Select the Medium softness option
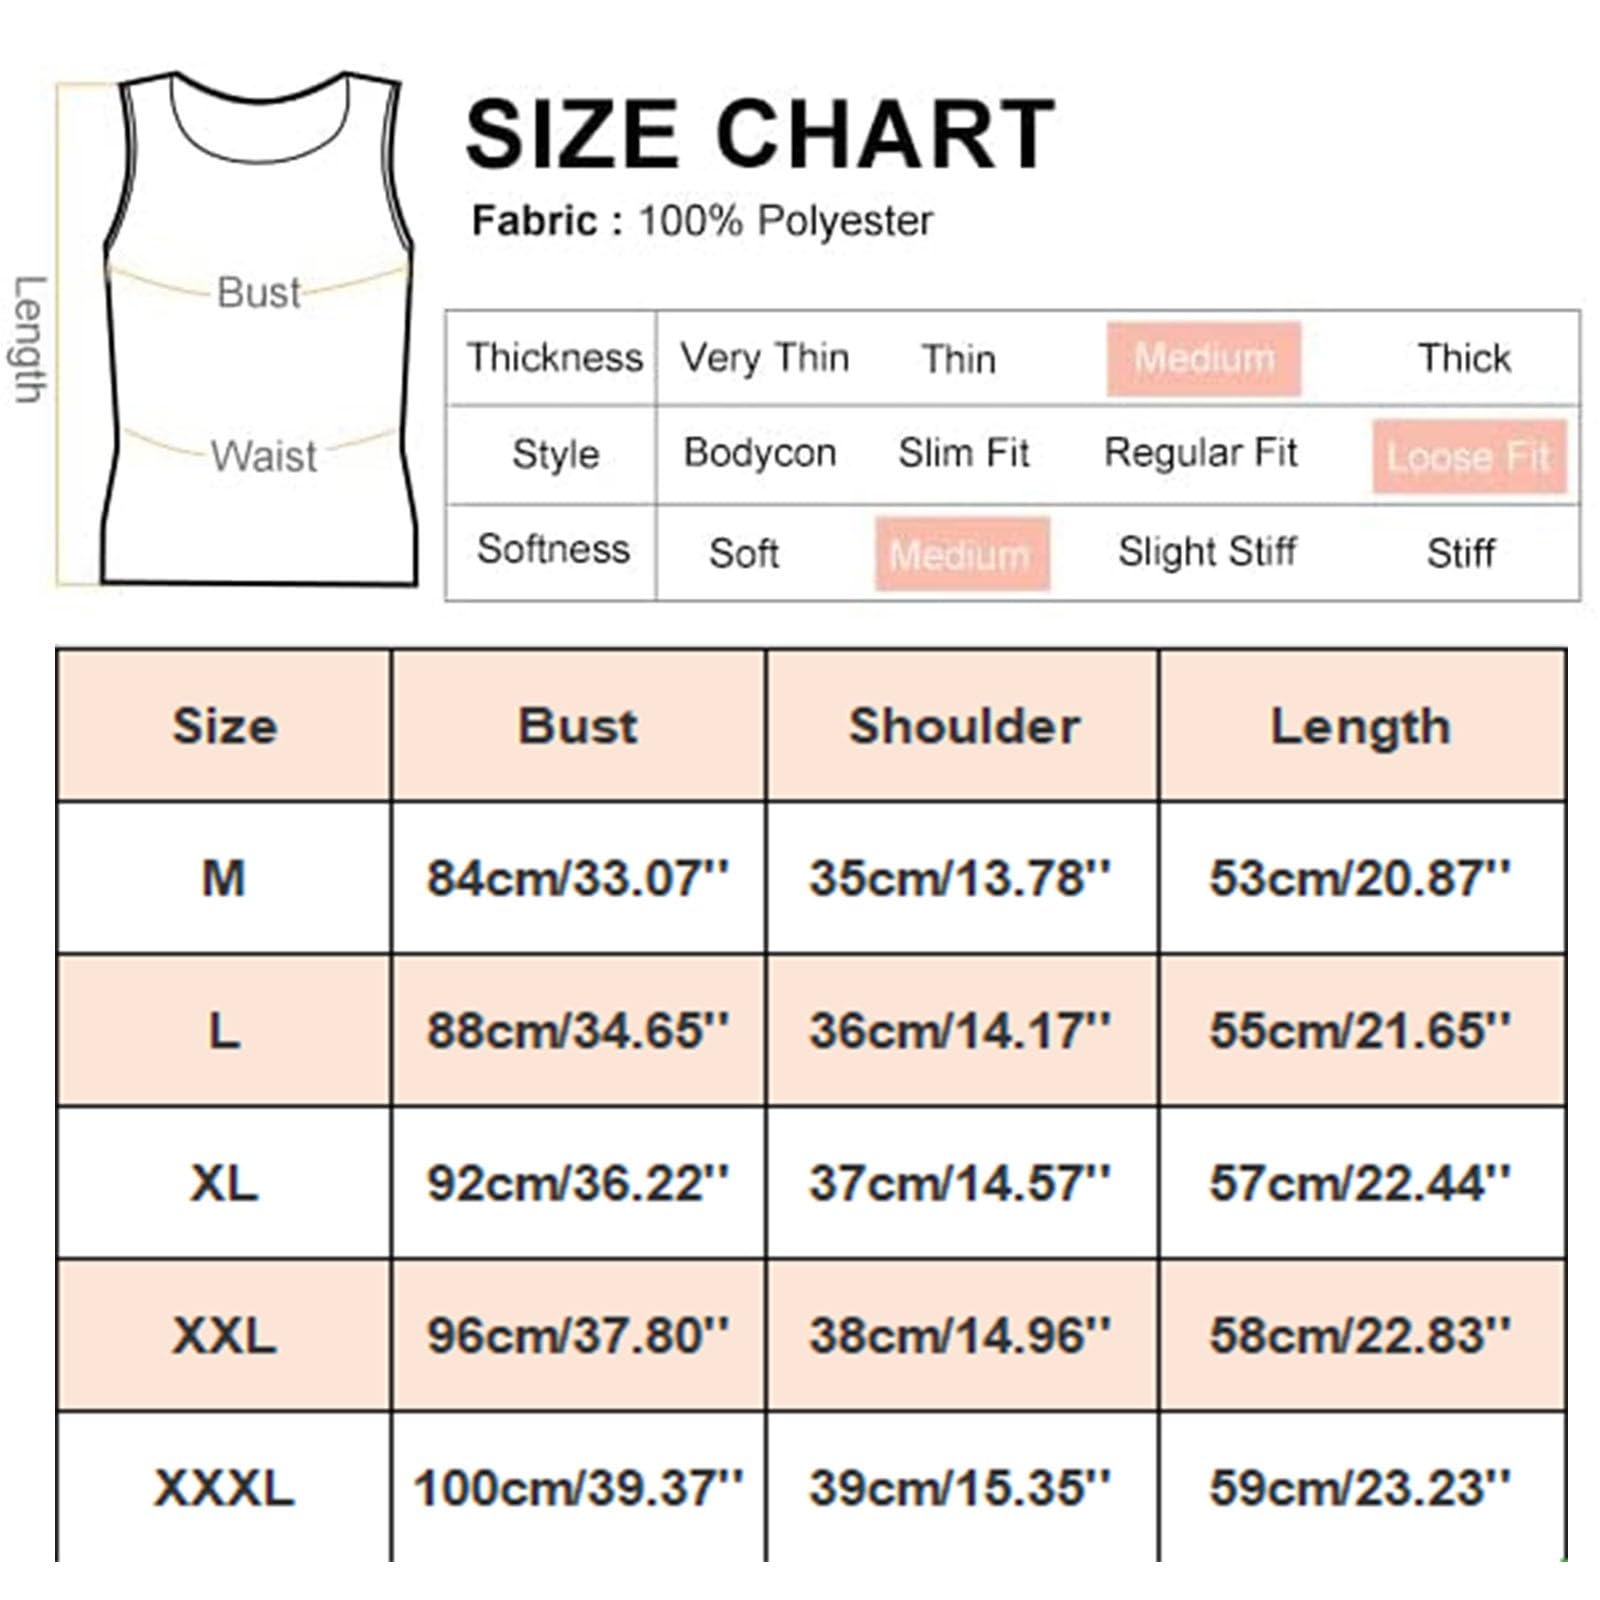Screen dimensions: 1600x1600 pyautogui.click(x=961, y=553)
